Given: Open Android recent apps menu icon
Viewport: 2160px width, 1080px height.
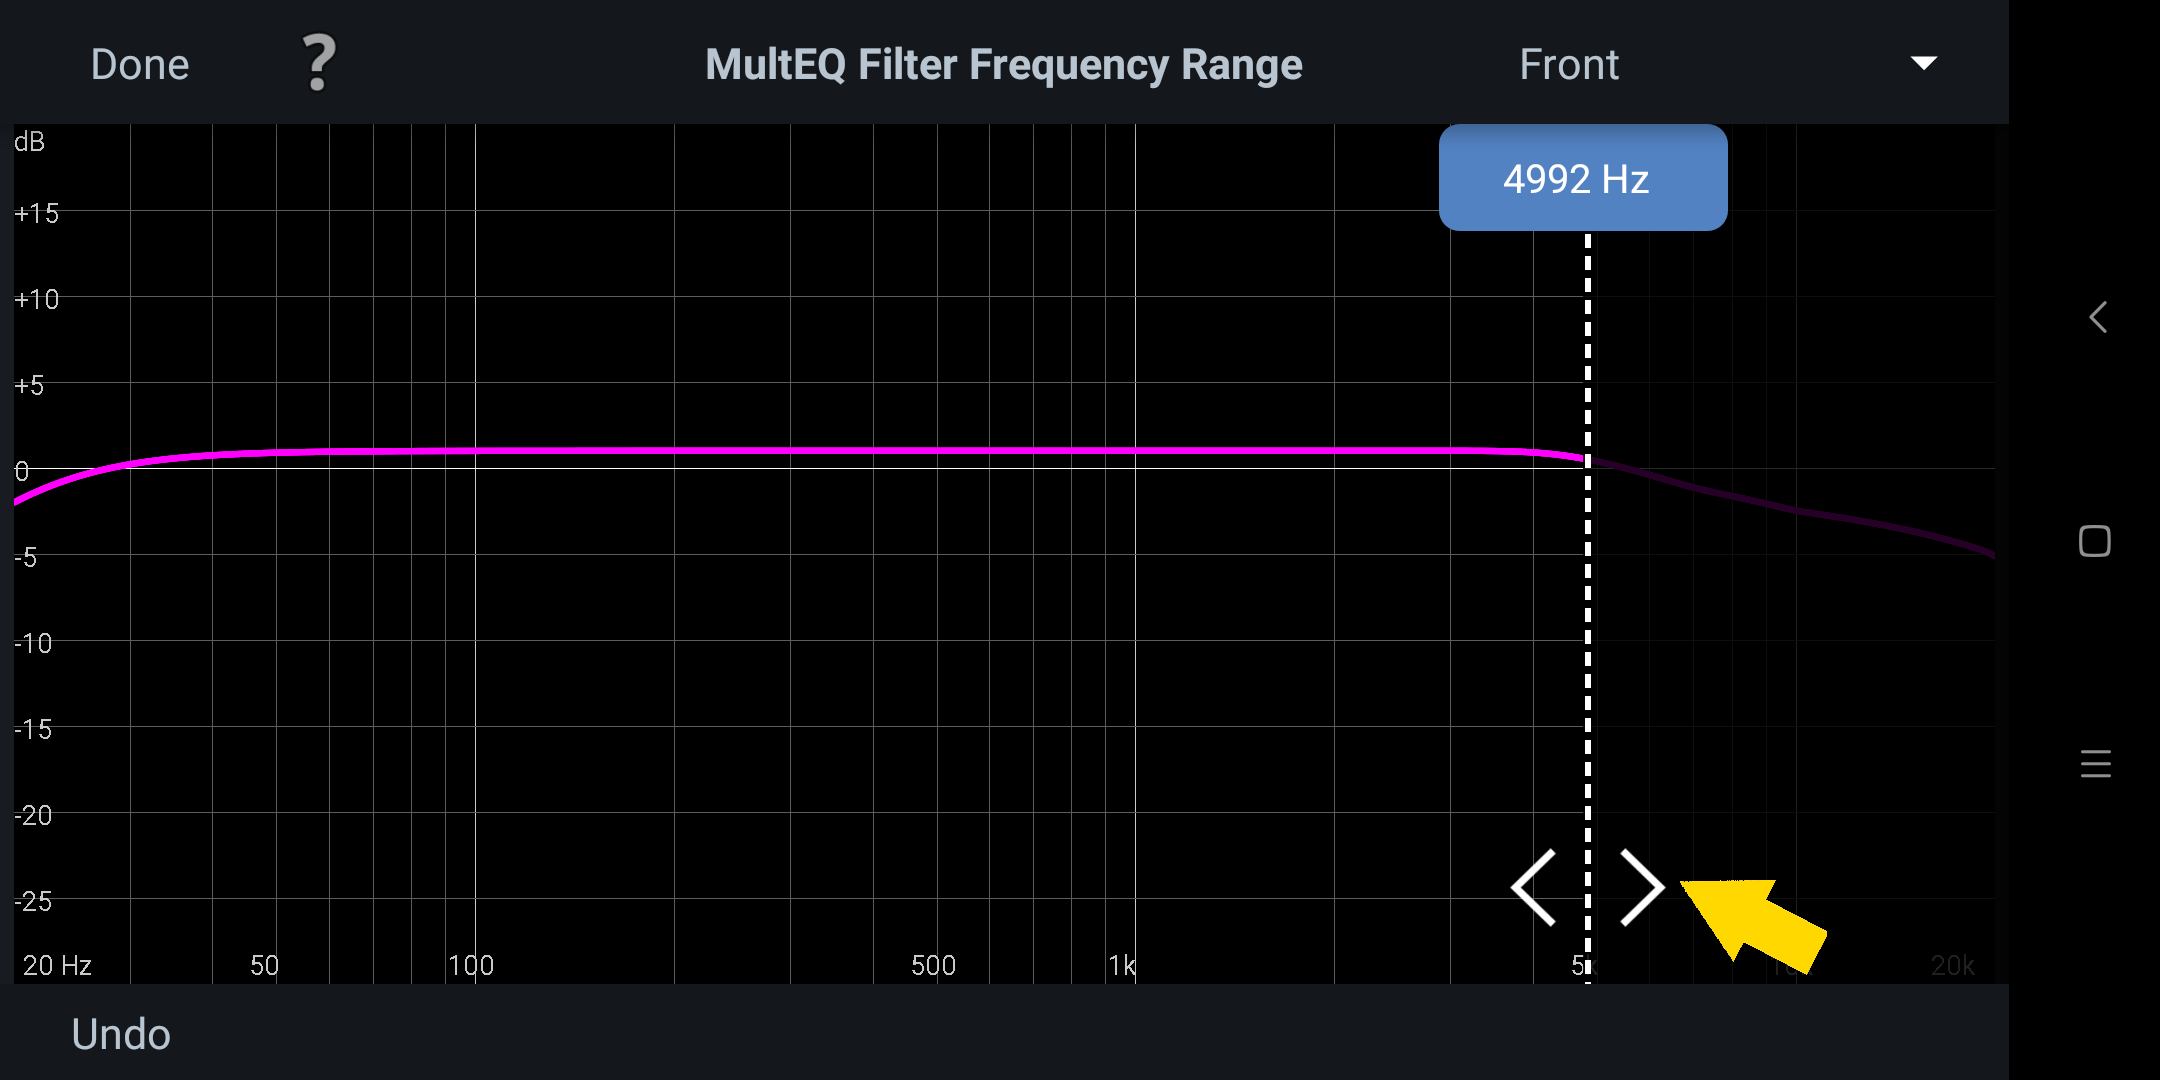Looking at the screenshot, I should [2095, 764].
